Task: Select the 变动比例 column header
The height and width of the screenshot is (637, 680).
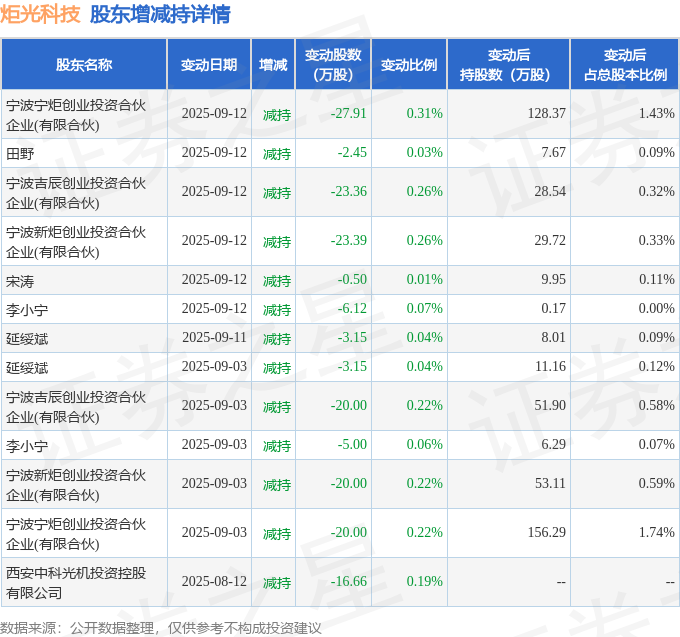Action: 409,65
